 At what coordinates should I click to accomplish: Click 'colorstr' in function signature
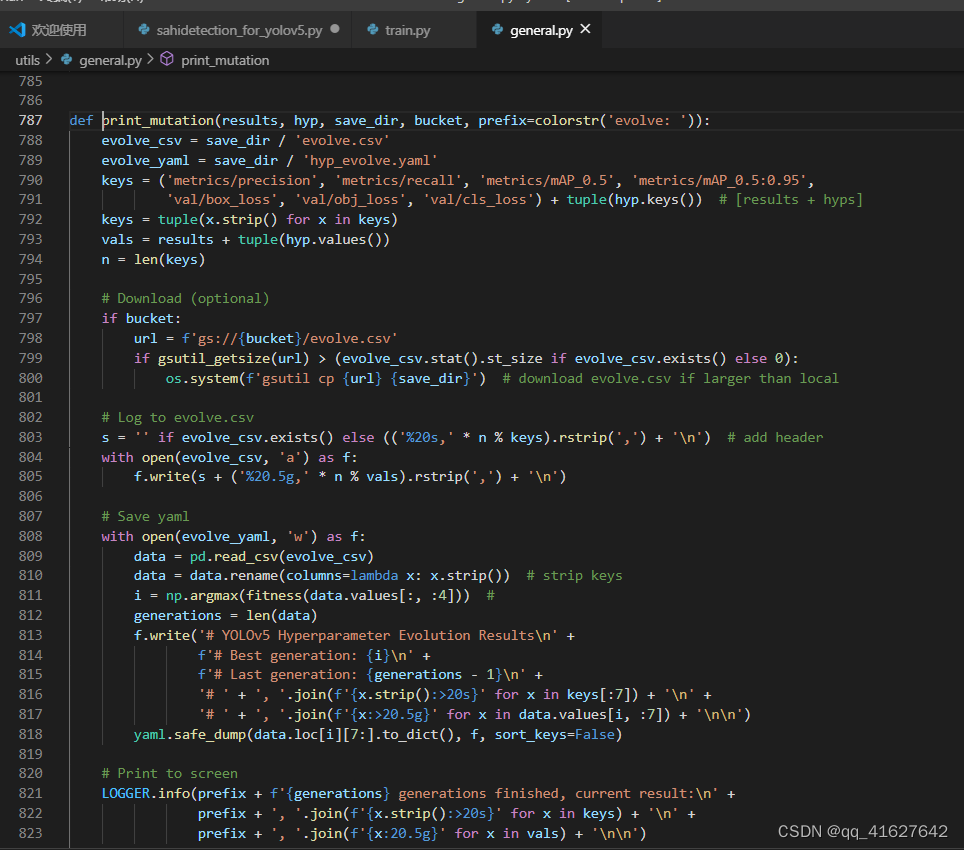566,120
